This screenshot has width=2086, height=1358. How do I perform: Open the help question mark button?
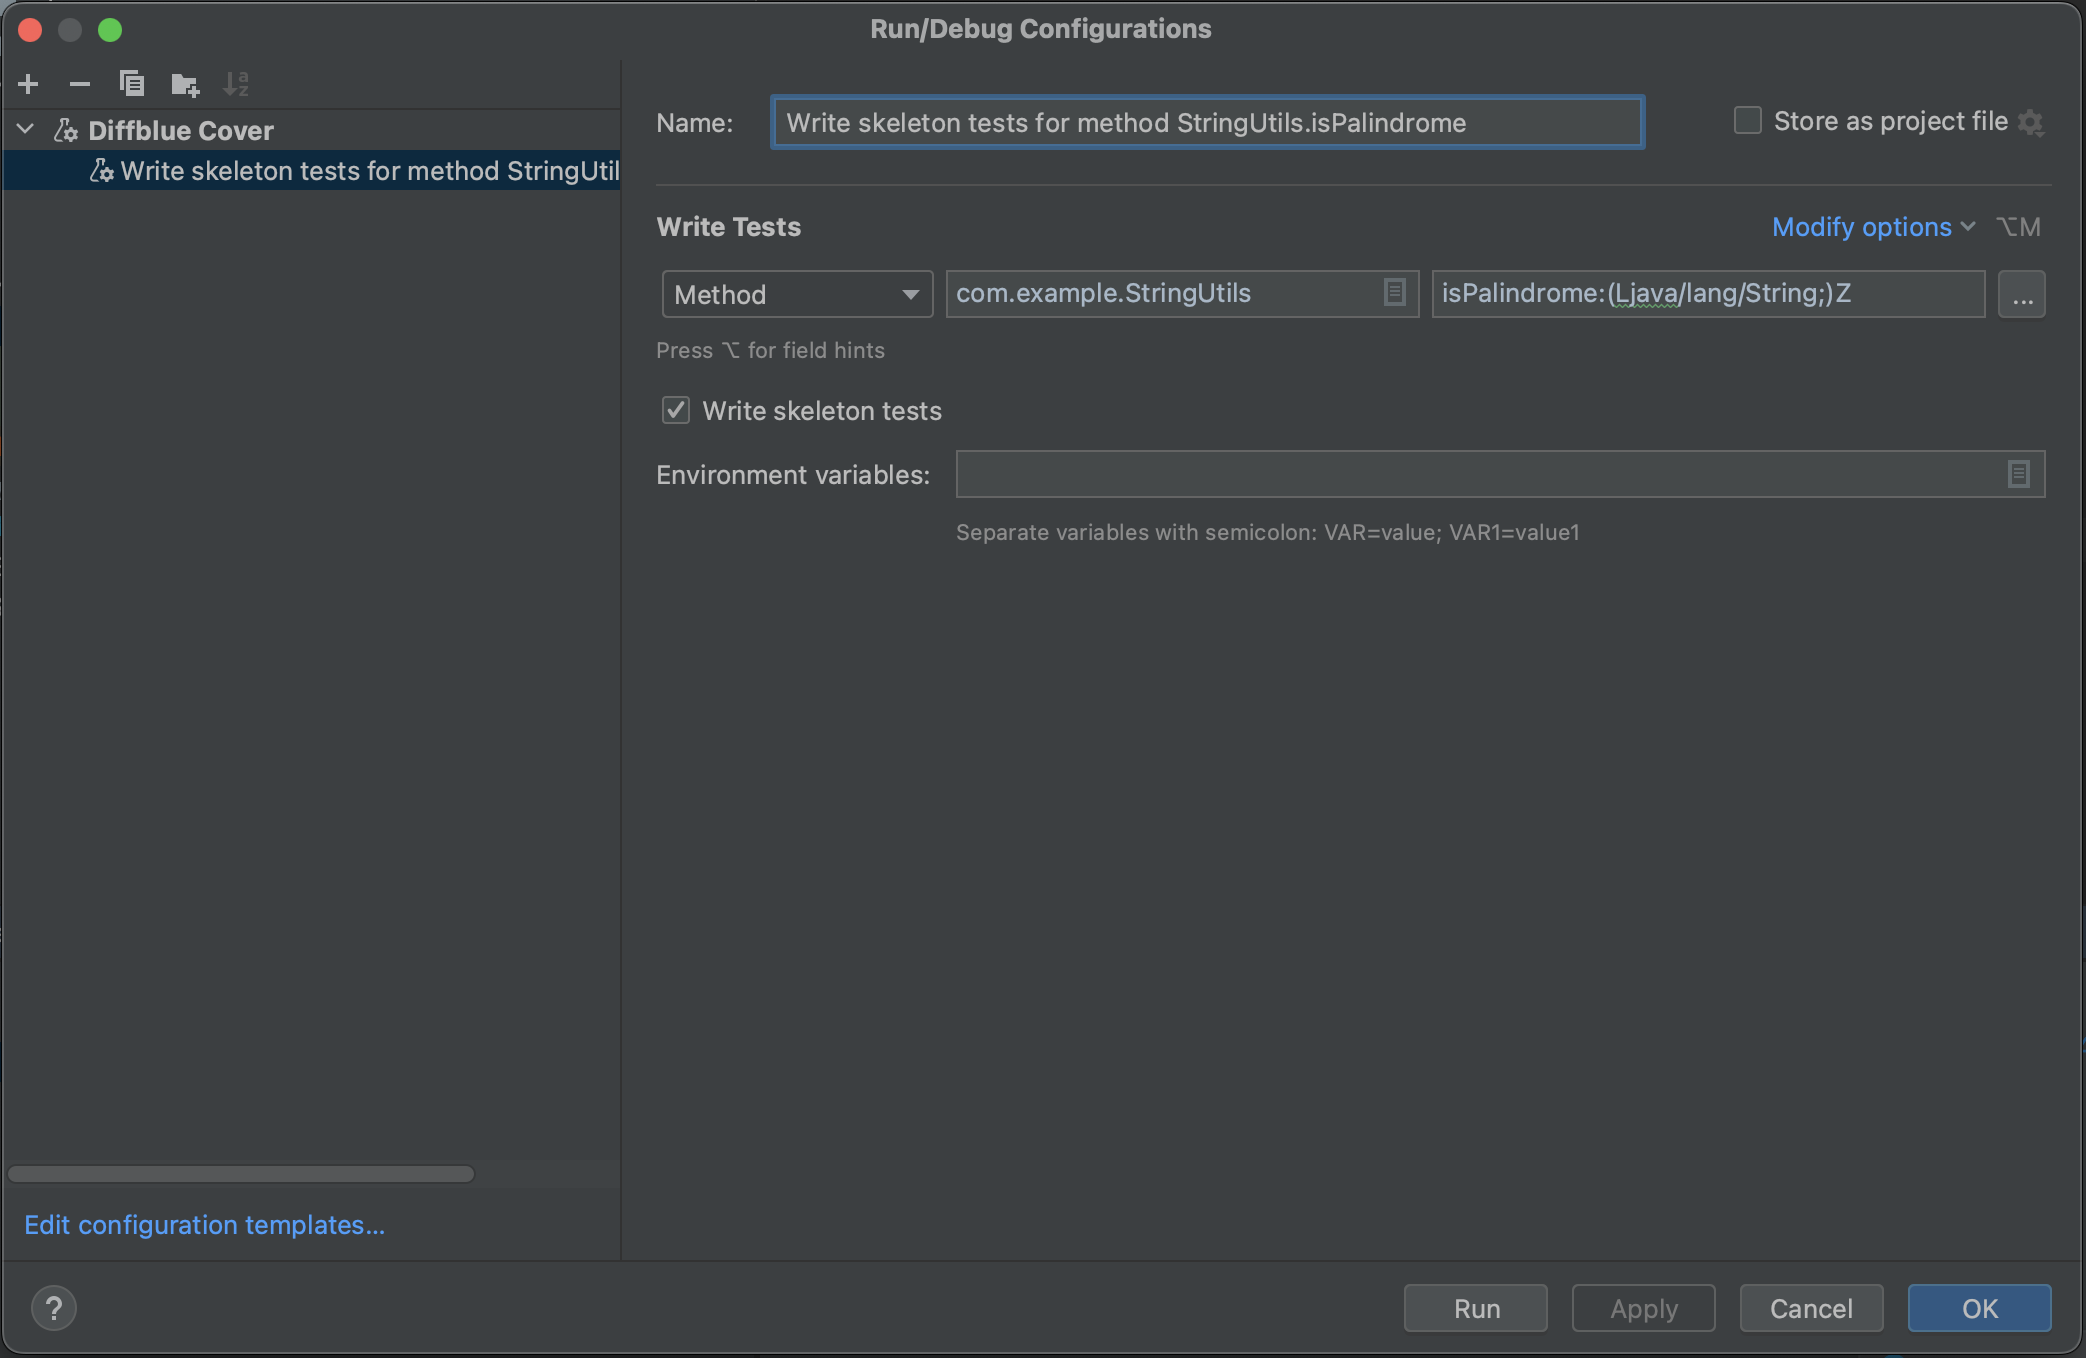point(54,1308)
